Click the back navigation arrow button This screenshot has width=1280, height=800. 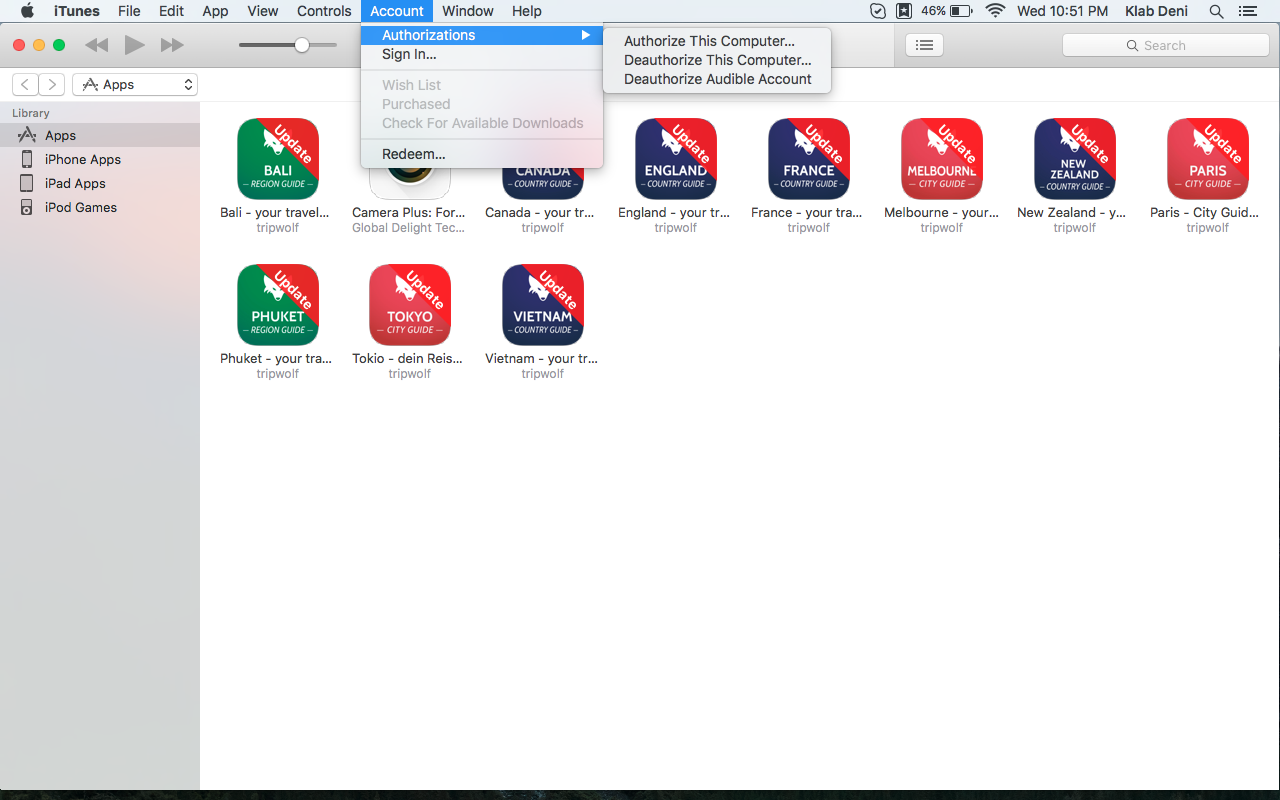tap(26, 85)
